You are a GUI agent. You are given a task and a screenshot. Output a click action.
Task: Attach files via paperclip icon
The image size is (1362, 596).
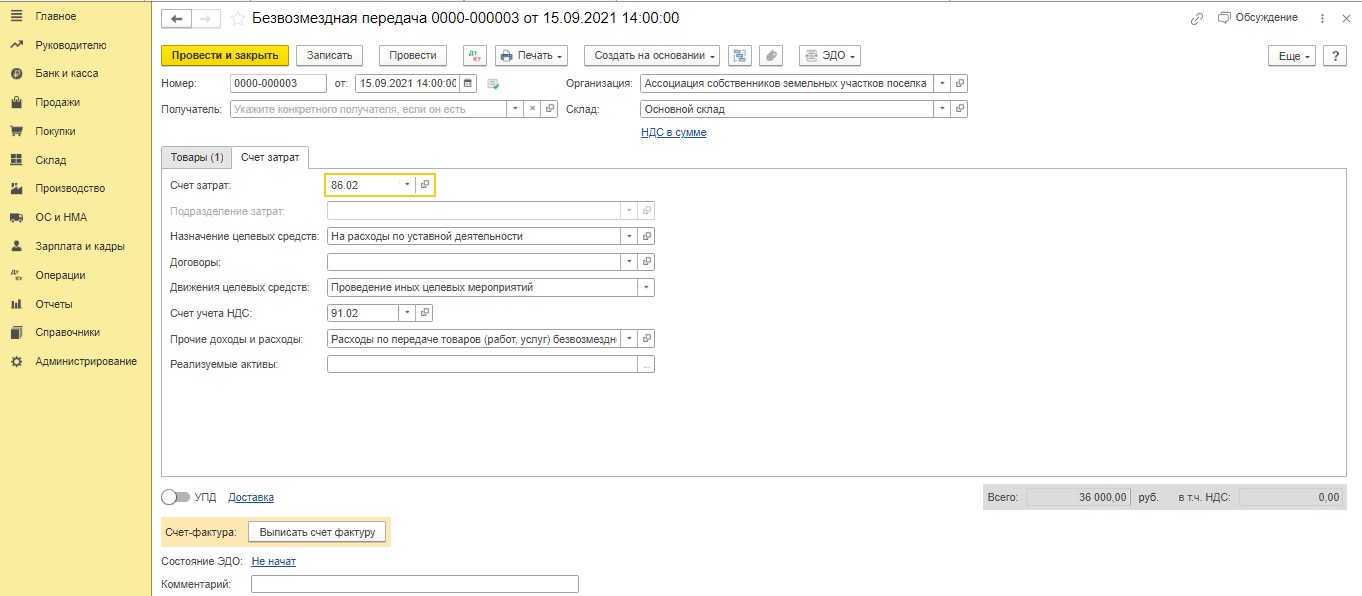pos(771,56)
